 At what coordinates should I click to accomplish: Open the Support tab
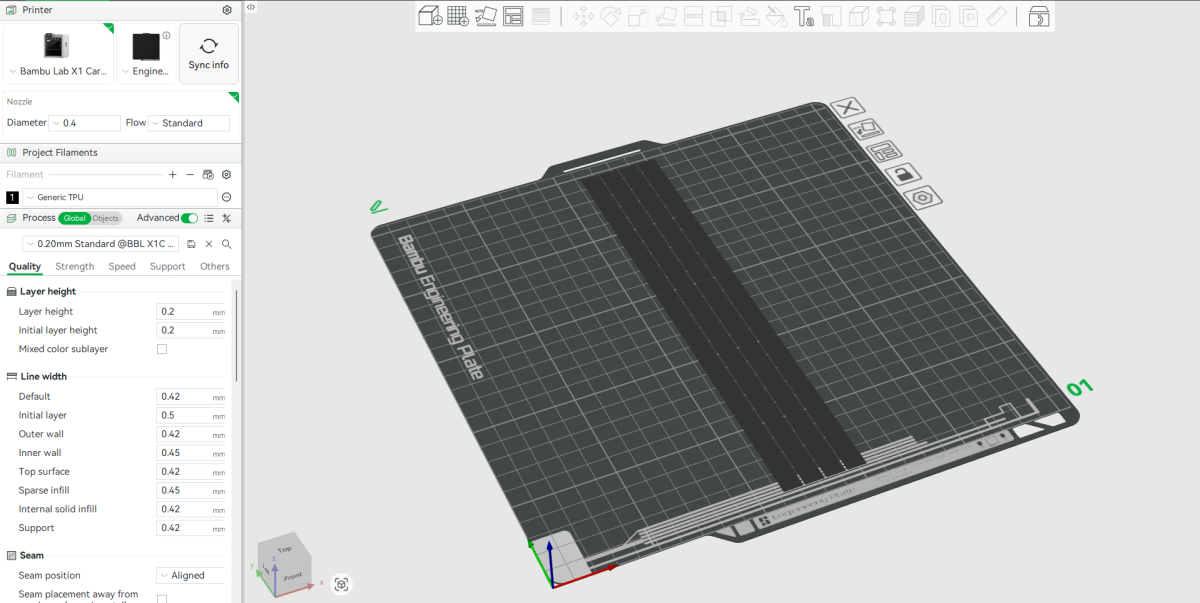click(168, 266)
